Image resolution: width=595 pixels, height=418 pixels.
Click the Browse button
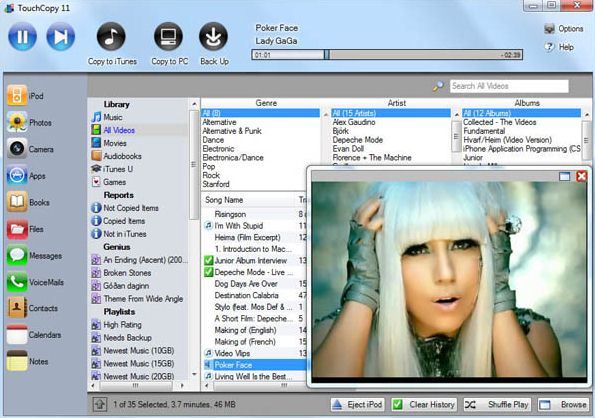(564, 405)
